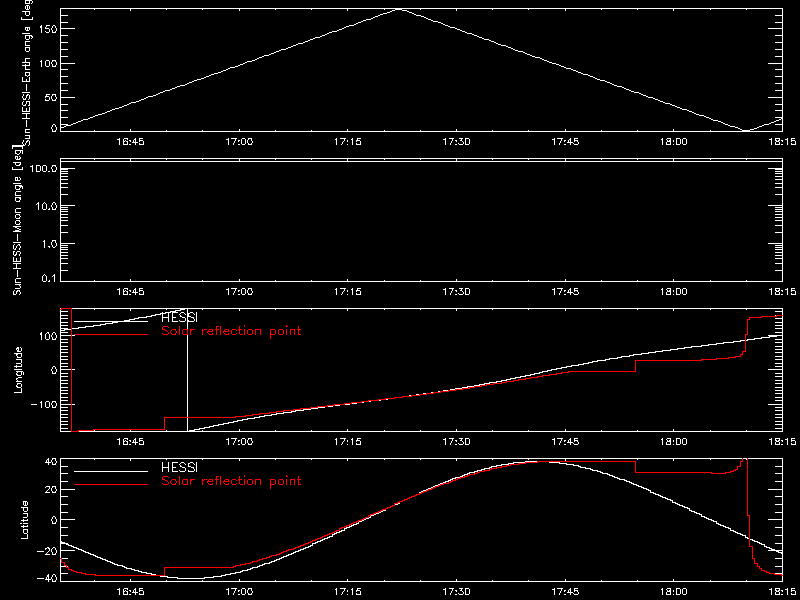
Task: Click the Longitude y-axis label
Action: click(x=18, y=370)
